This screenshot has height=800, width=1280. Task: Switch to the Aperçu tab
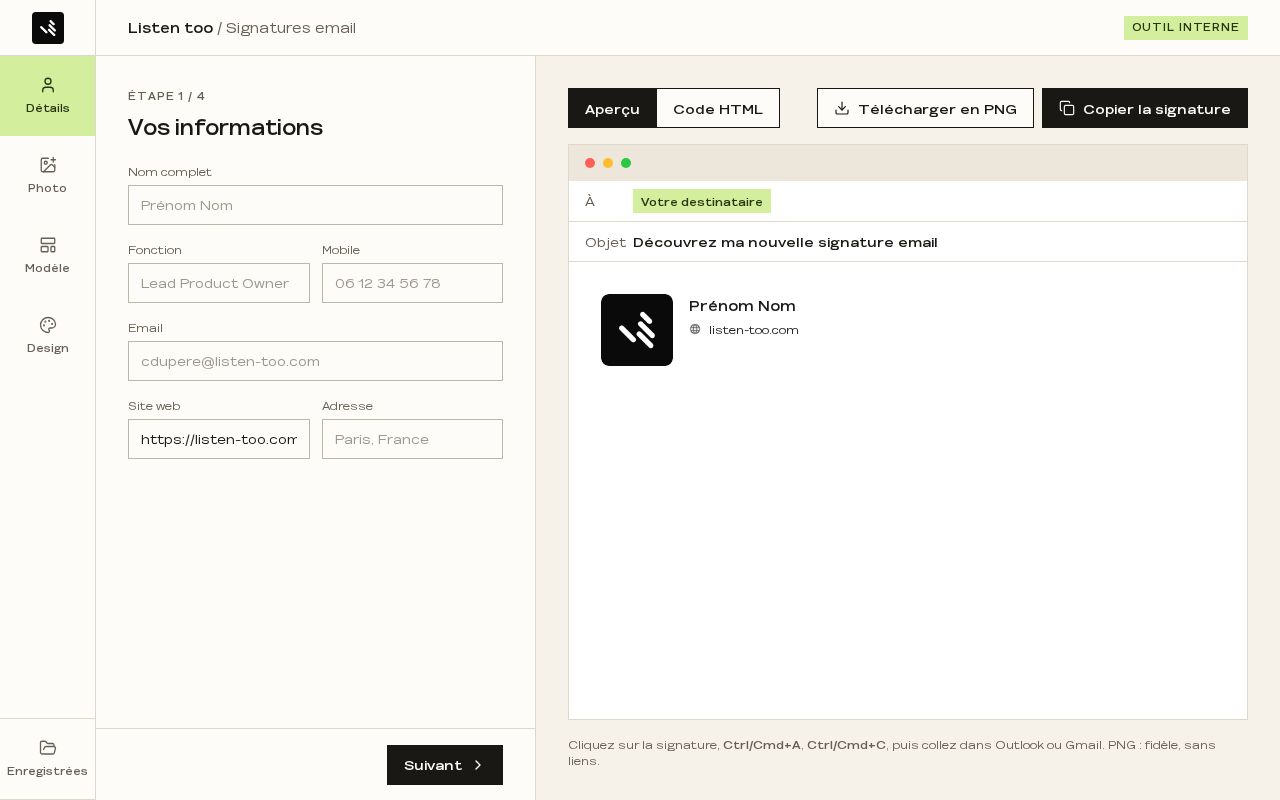click(x=612, y=108)
